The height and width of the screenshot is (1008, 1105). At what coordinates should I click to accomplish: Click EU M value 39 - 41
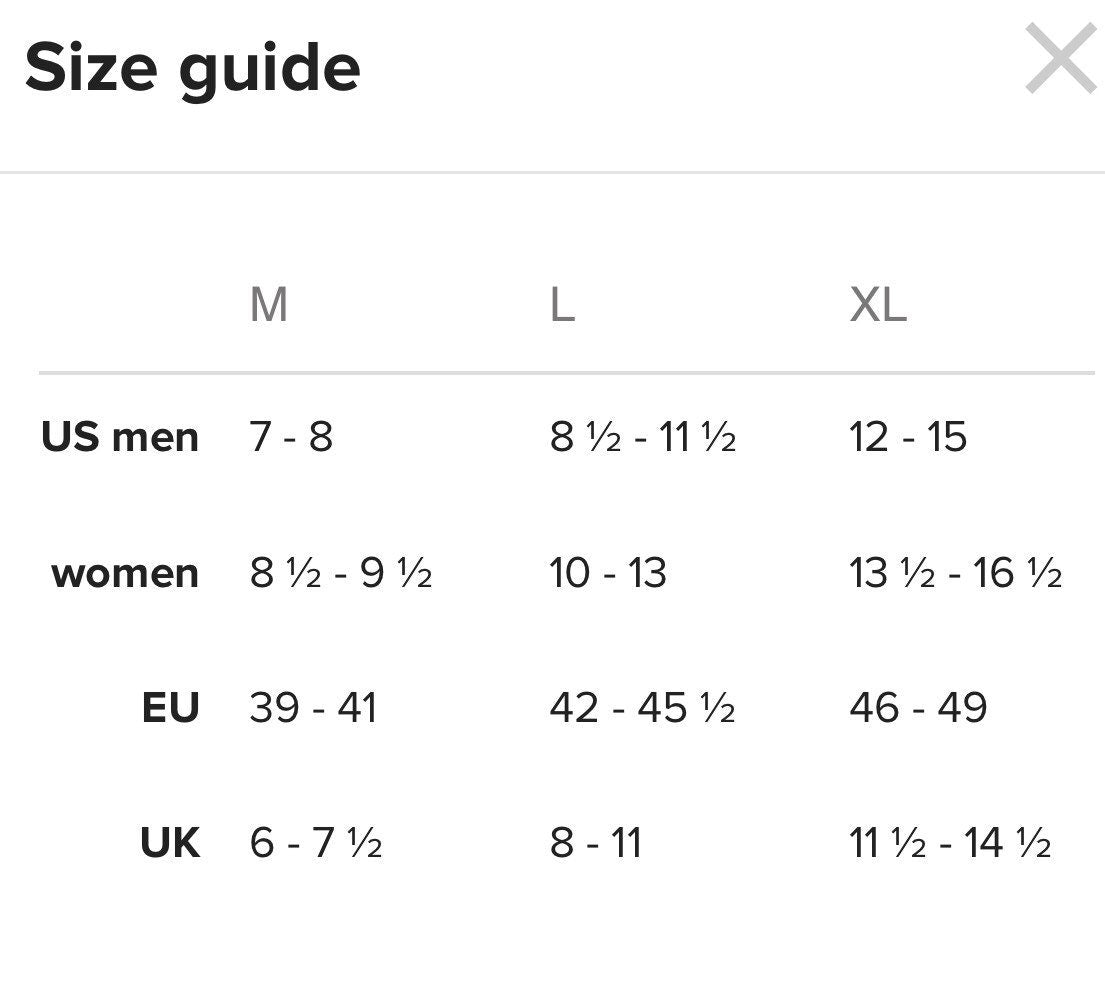point(314,707)
